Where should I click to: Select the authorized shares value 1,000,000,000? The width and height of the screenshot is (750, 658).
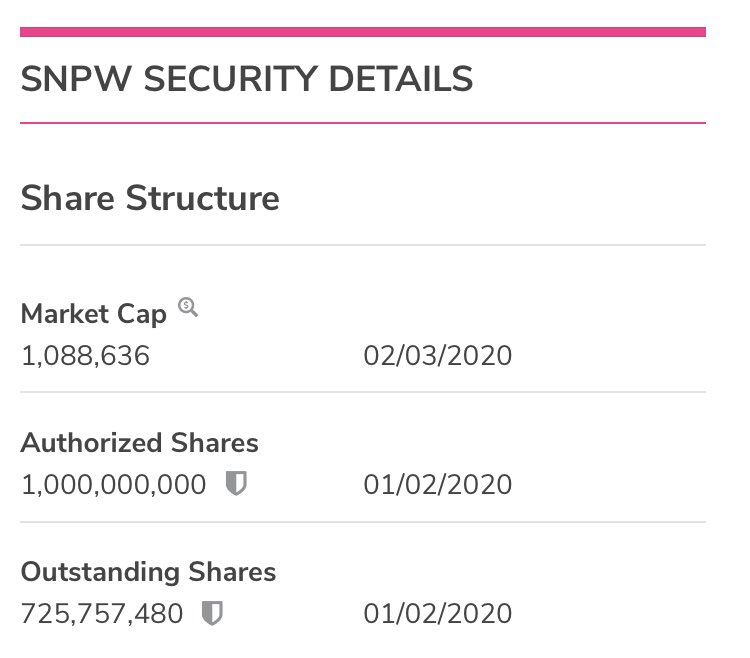(x=114, y=484)
